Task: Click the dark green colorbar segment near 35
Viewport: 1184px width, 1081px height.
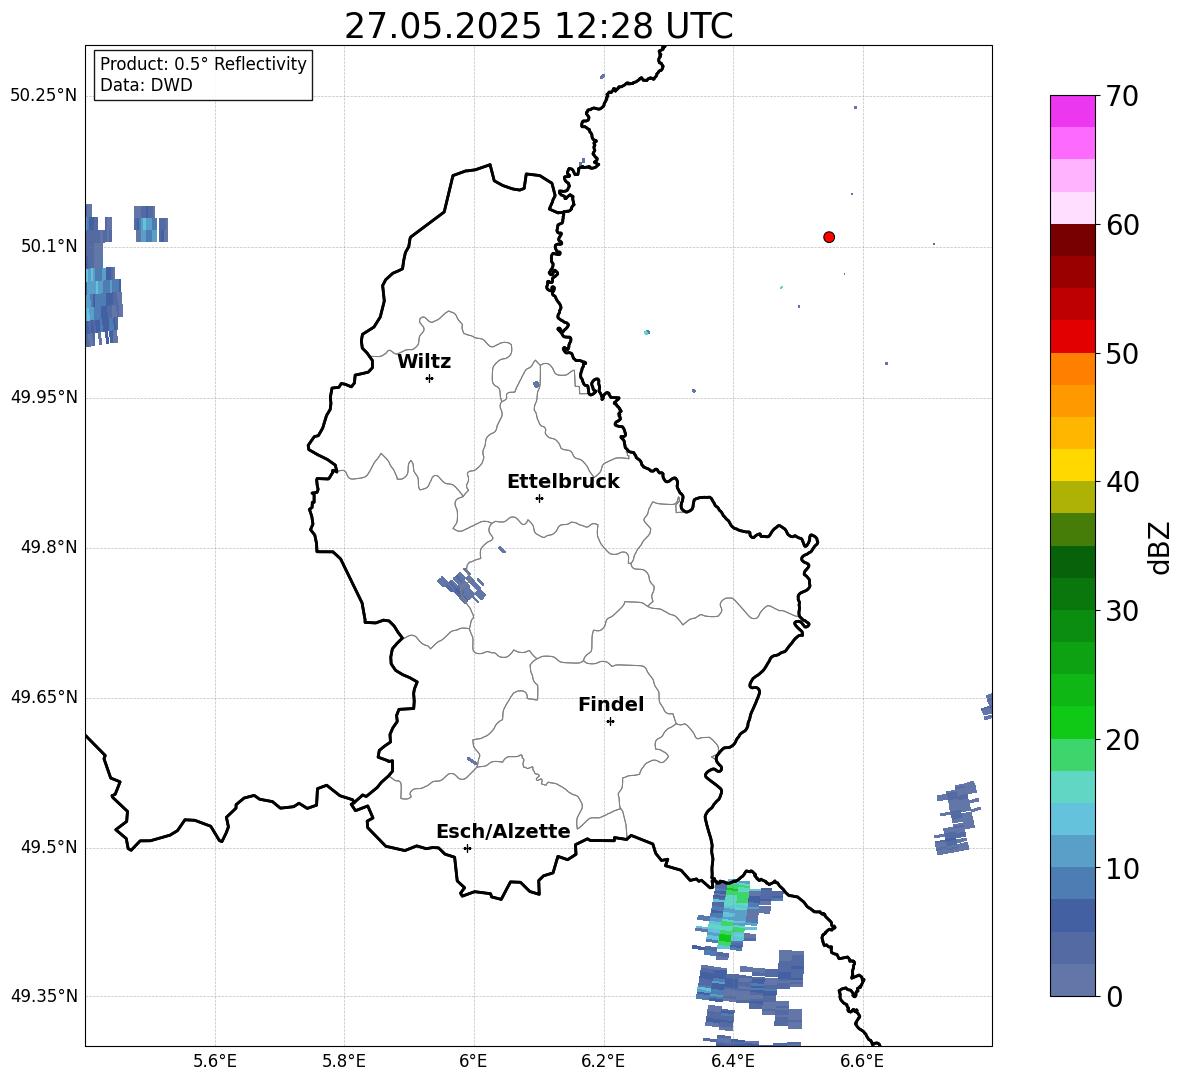Action: click(x=1072, y=562)
